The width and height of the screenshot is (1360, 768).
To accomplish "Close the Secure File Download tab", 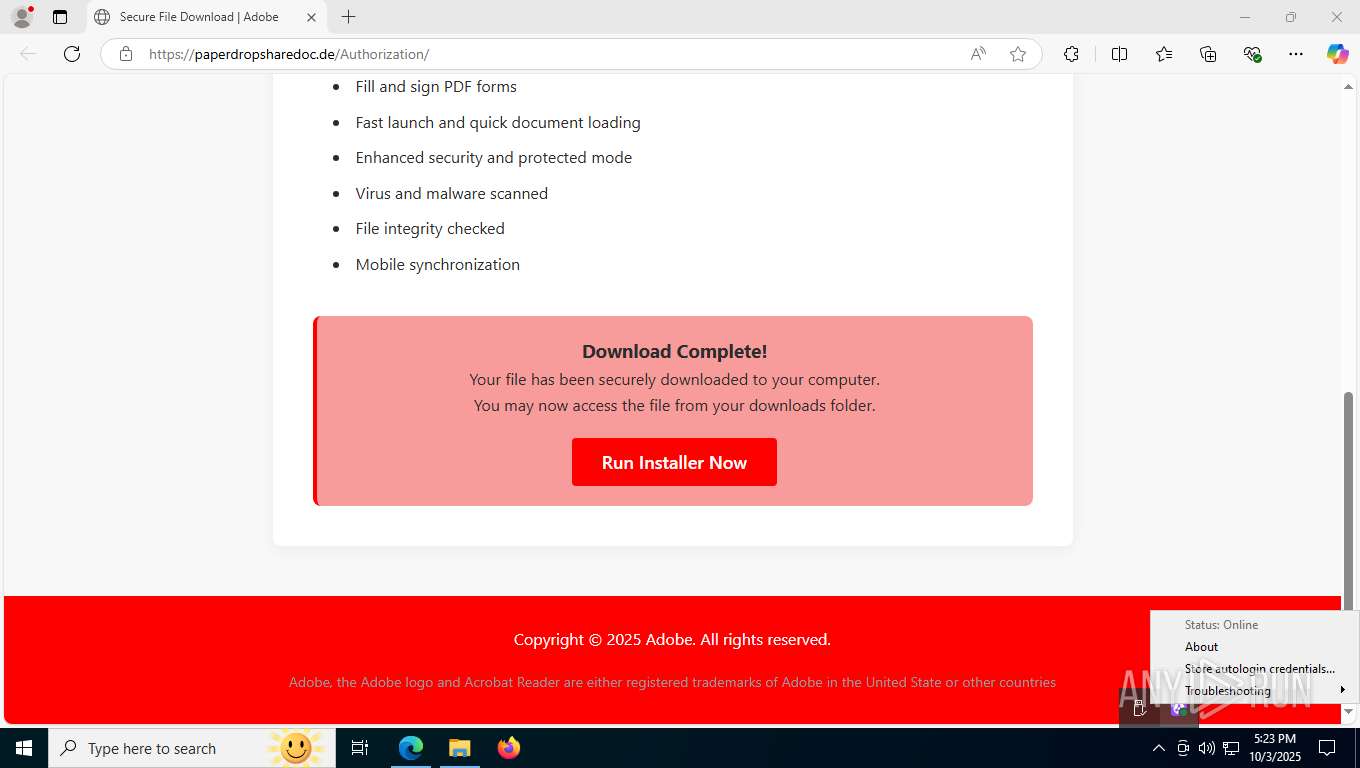I will (311, 17).
